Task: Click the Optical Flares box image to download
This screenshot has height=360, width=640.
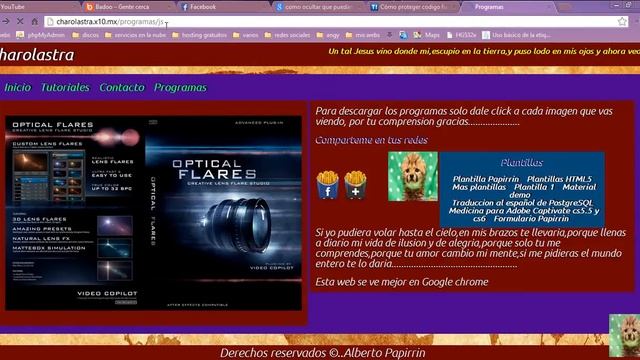Action: coord(153,213)
